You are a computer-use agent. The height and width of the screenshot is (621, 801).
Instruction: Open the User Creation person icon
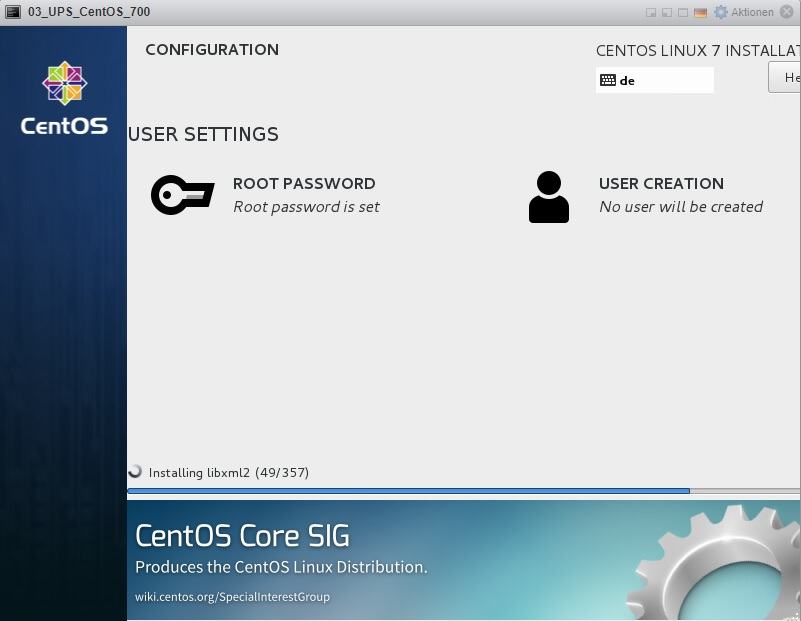click(549, 197)
